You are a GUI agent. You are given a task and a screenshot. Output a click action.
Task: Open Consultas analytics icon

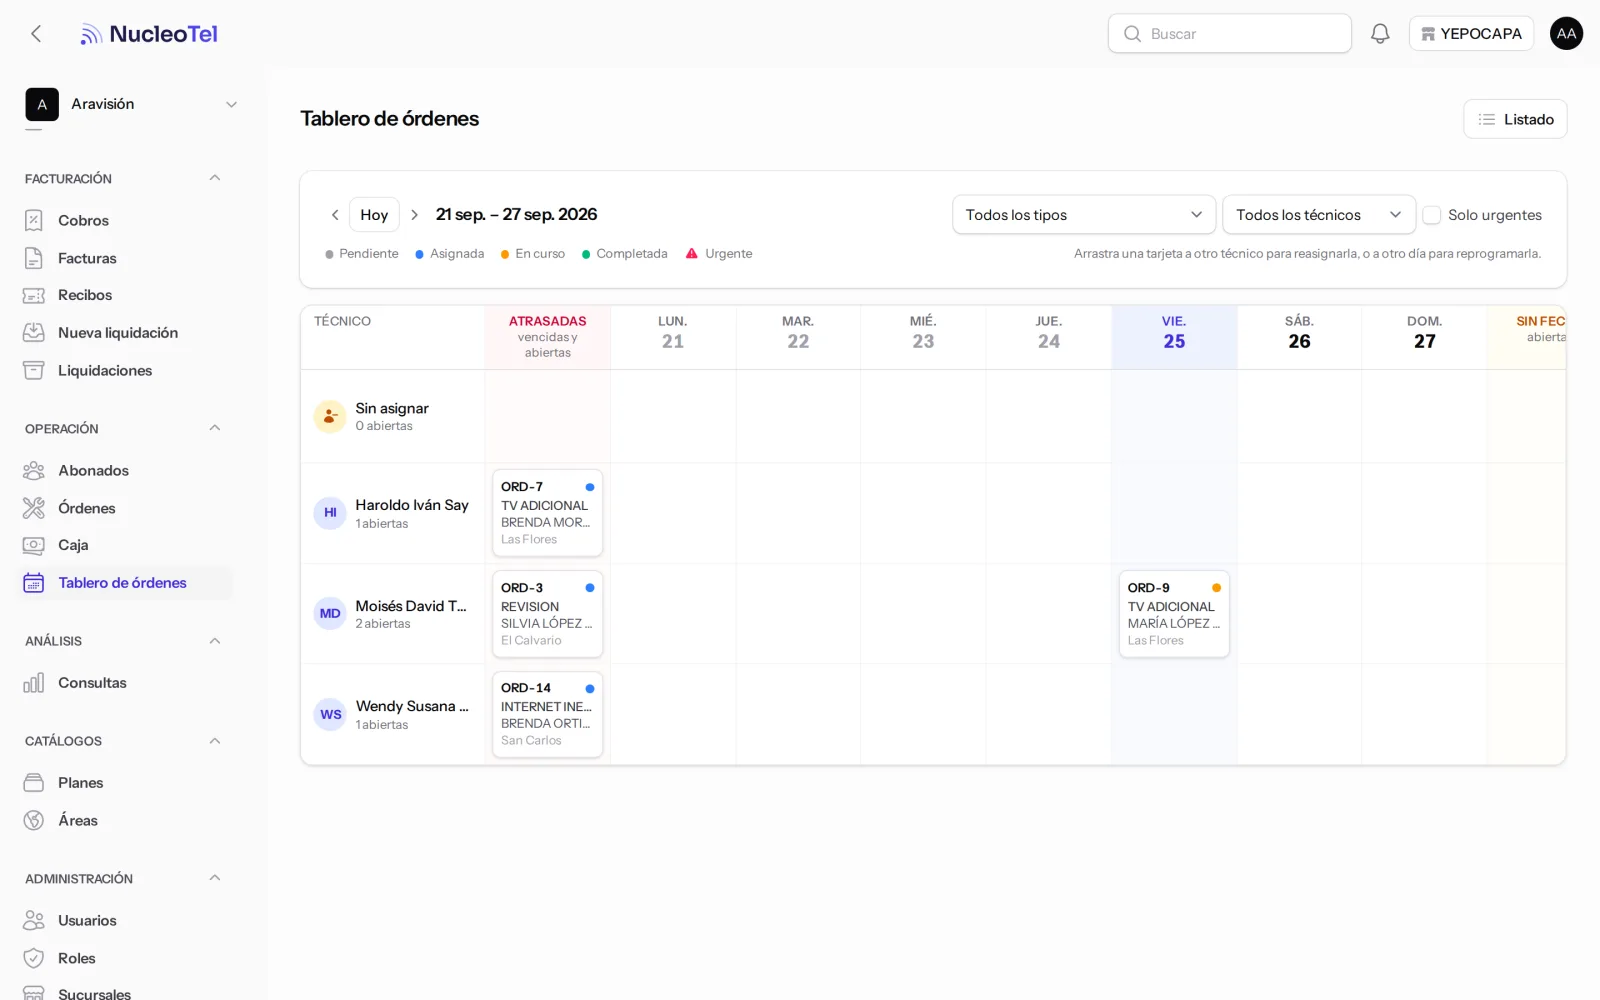point(34,683)
